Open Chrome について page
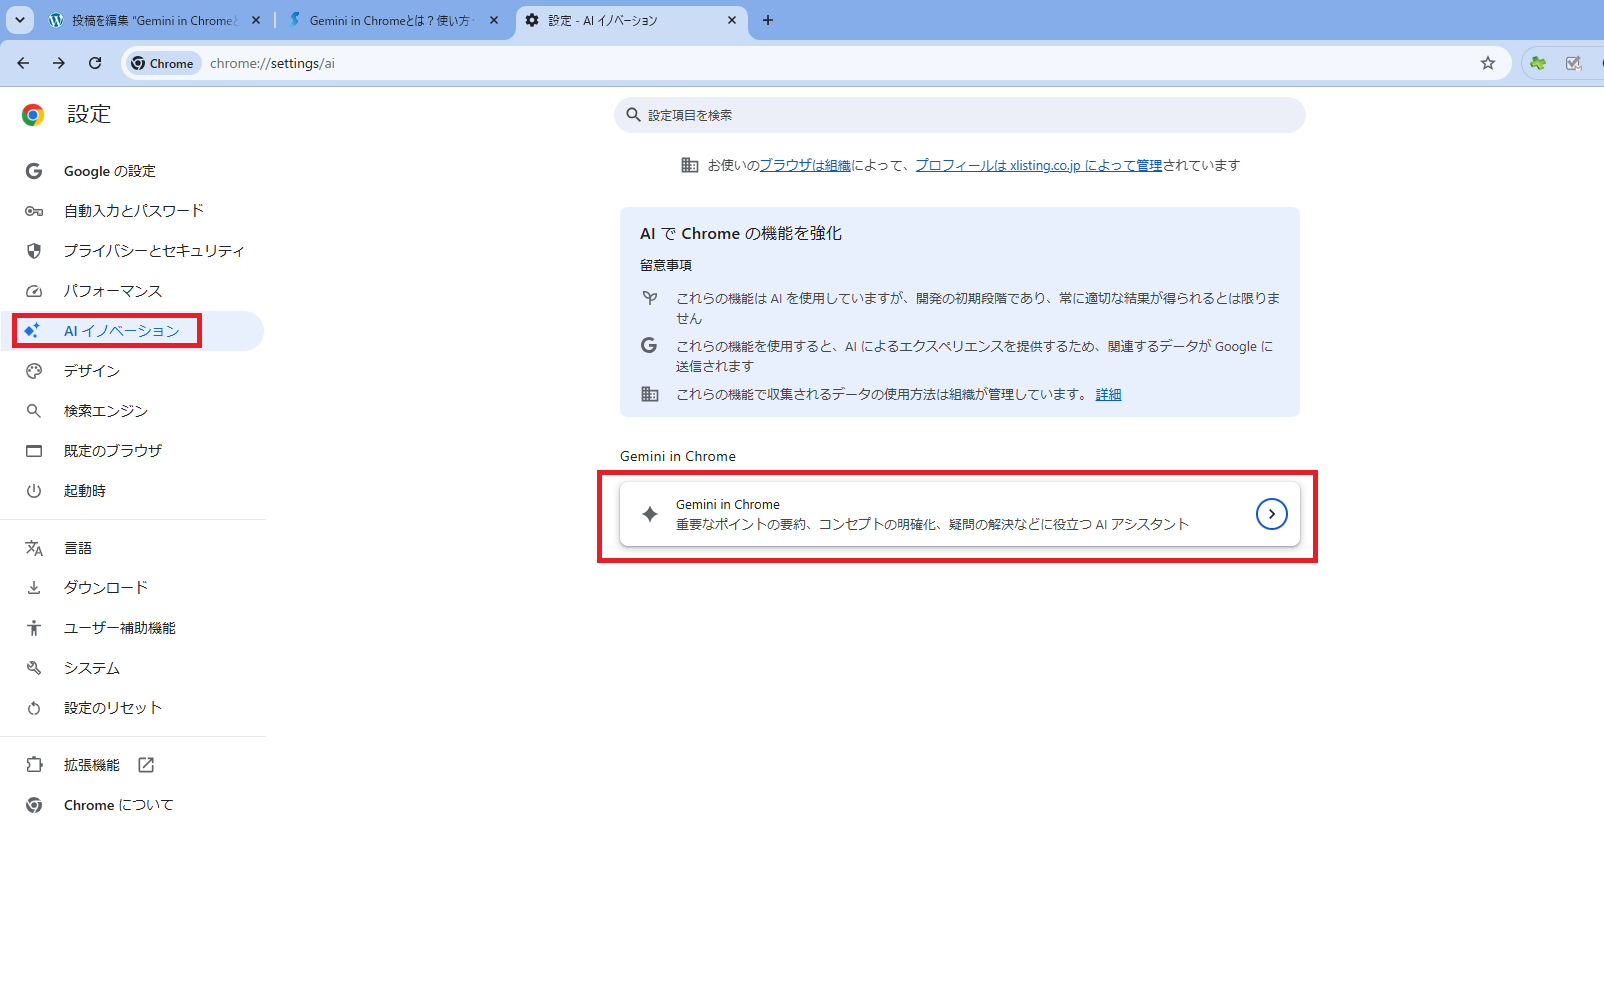The width and height of the screenshot is (1604, 1000). (x=133, y=805)
